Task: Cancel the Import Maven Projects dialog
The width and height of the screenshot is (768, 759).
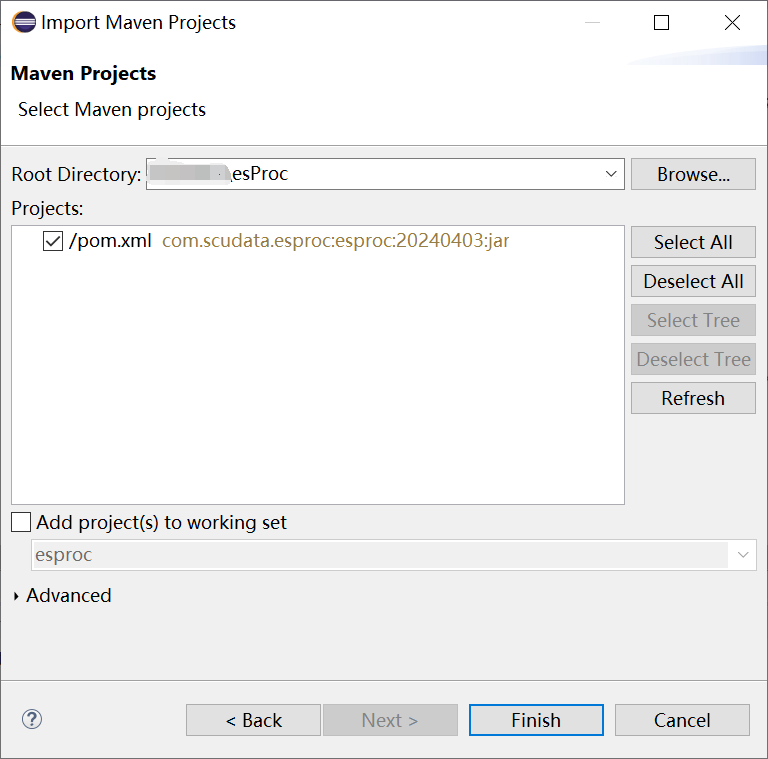Action: pos(681,720)
